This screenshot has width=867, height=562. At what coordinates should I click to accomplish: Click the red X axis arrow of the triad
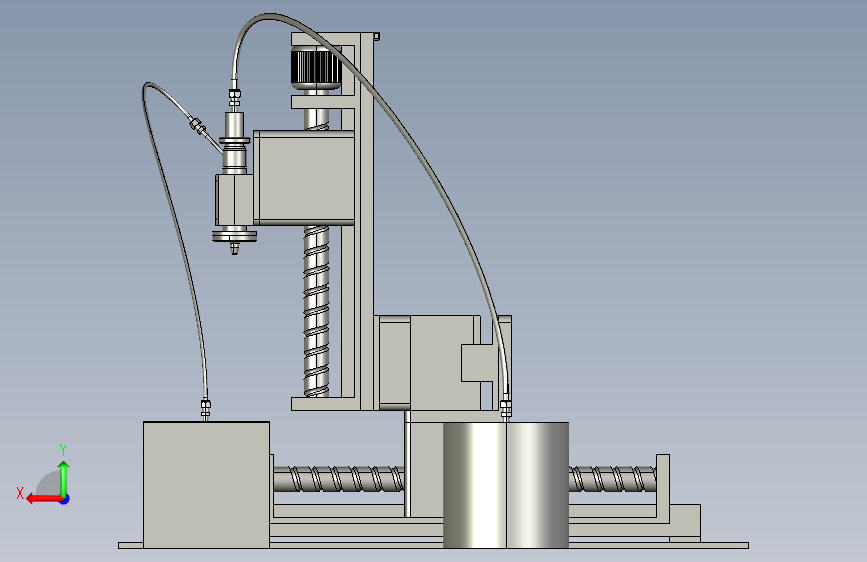click(43, 499)
